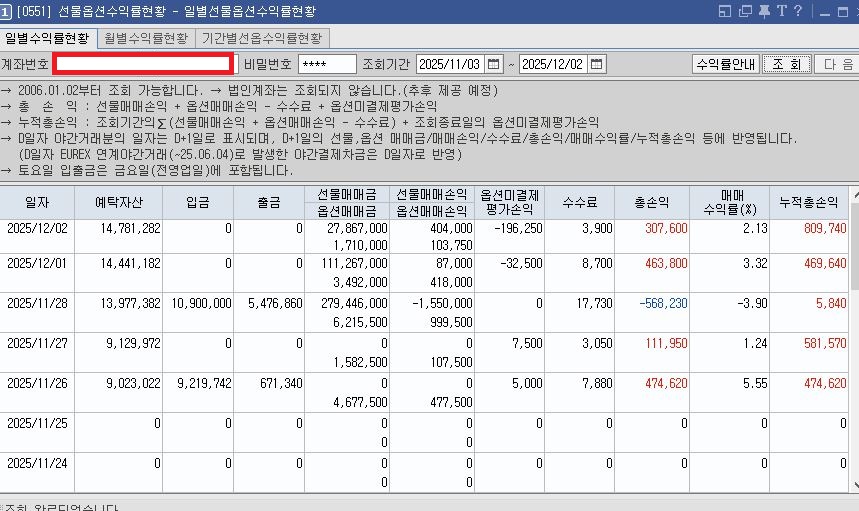The width and height of the screenshot is (859, 511).
Task: Click futures trade amount 279,446,000
Action: (354, 303)
